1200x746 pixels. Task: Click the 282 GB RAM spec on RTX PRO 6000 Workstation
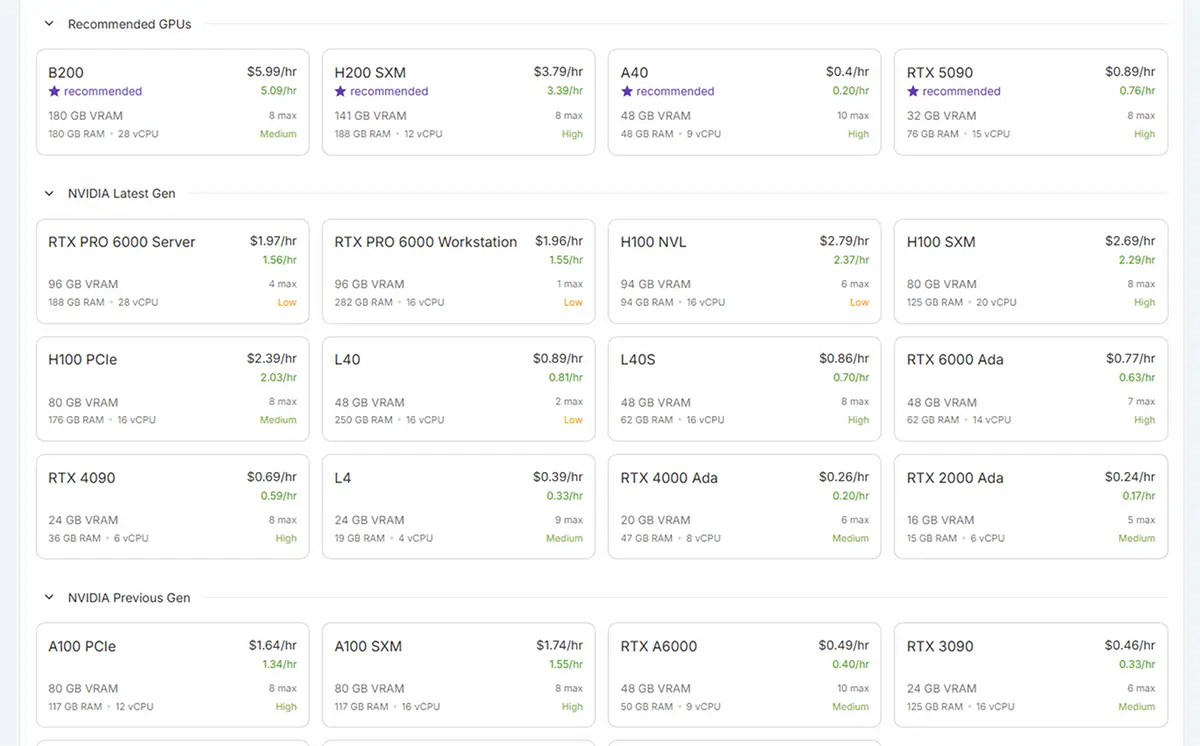click(363, 302)
